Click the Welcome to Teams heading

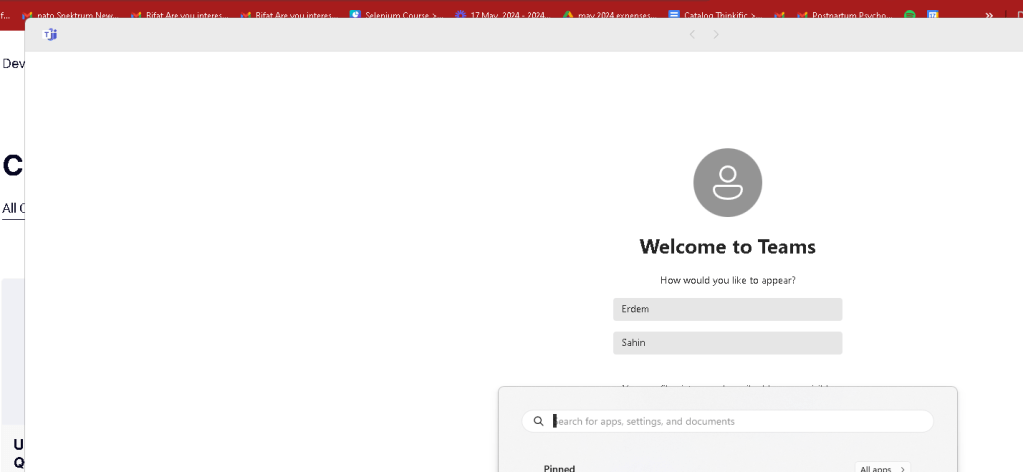727,247
